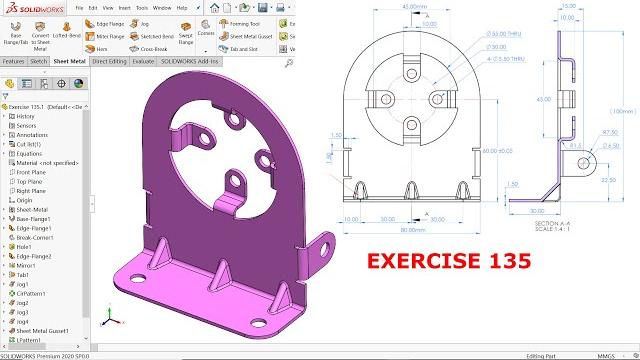Select Convert to Sheet Metal tool
This screenshot has height=360, width=640.
[40, 36]
